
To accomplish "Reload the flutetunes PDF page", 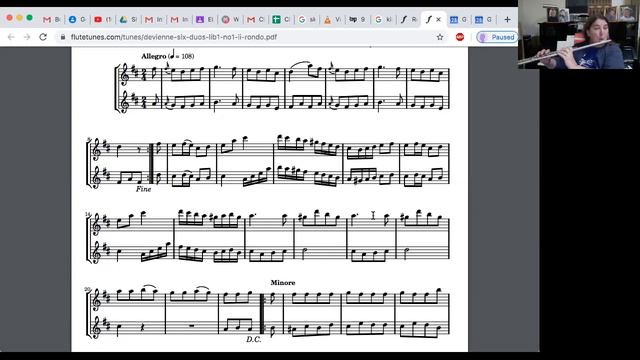I will click(x=43, y=37).
